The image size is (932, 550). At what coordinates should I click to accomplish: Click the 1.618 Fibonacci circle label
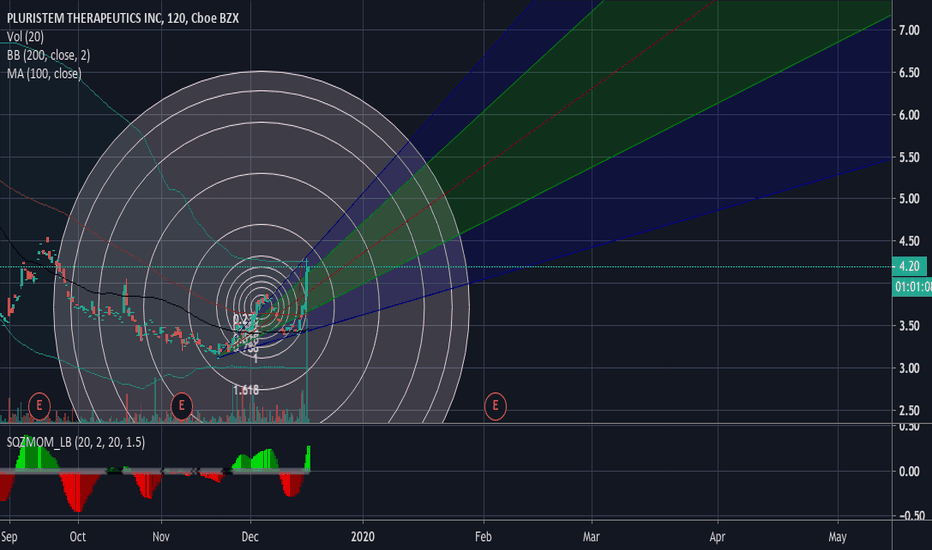(x=246, y=390)
